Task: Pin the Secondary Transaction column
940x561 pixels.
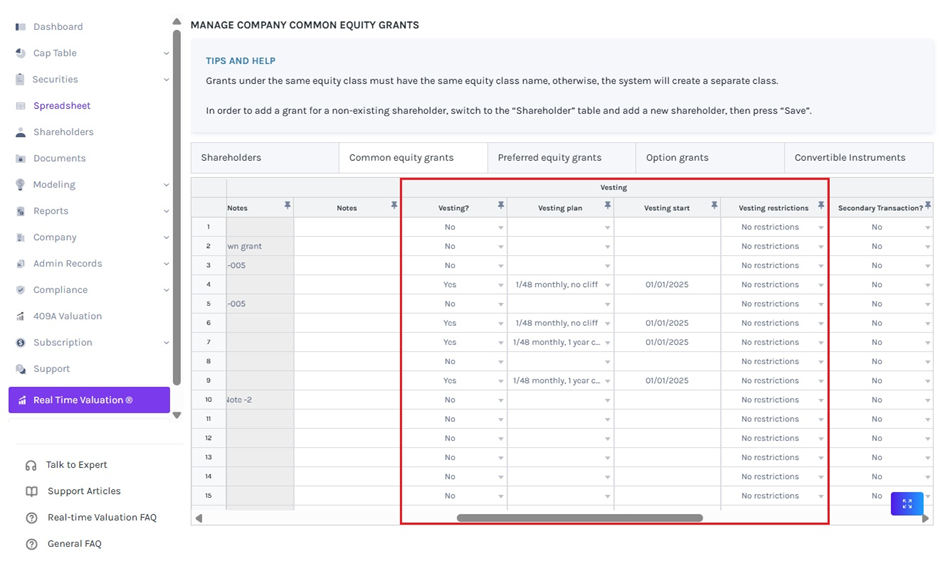Action: click(x=928, y=206)
